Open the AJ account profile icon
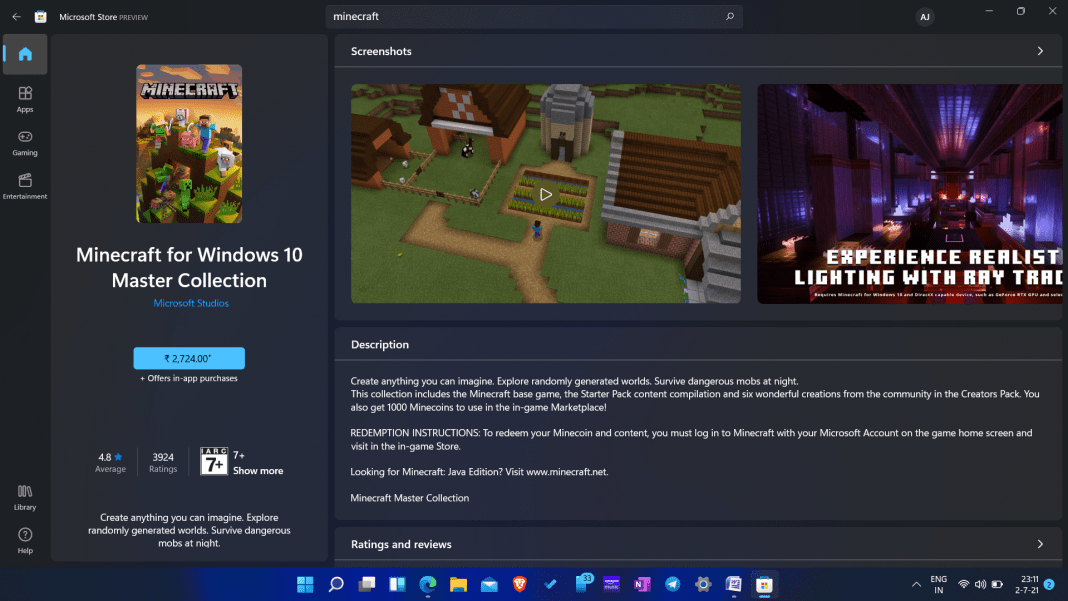 925,16
